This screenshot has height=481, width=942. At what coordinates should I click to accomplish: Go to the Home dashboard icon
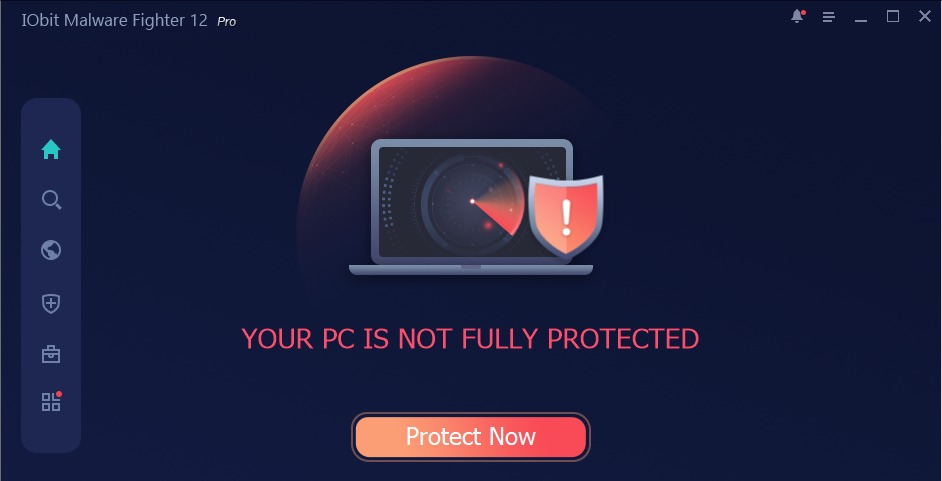point(51,150)
